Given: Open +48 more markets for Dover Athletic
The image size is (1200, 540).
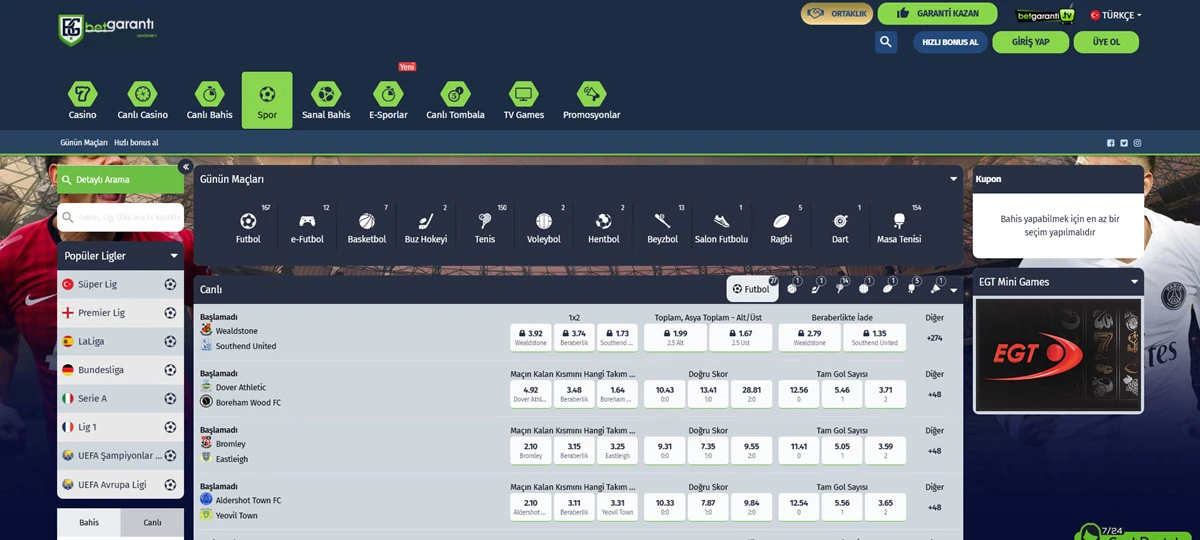Looking at the screenshot, I should tap(934, 394).
